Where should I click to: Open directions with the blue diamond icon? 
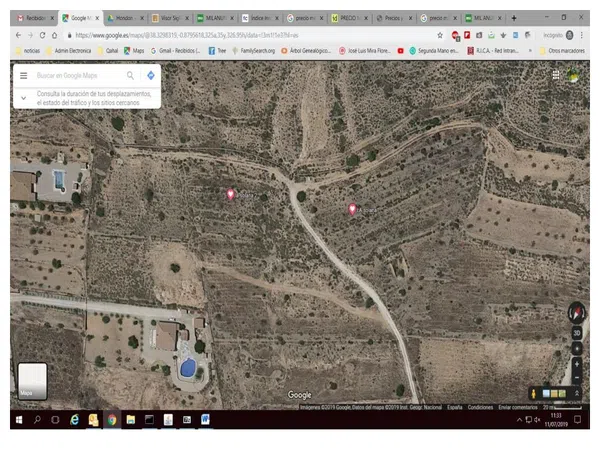[x=151, y=75]
